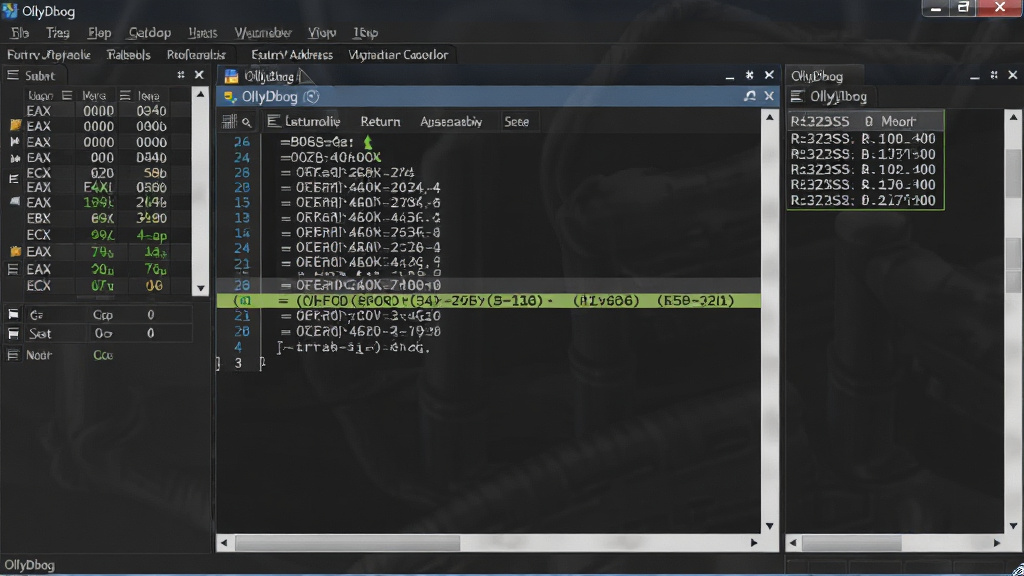
Task: Click the pin icon in the right panel header
Action: pyautogui.click(x=994, y=75)
